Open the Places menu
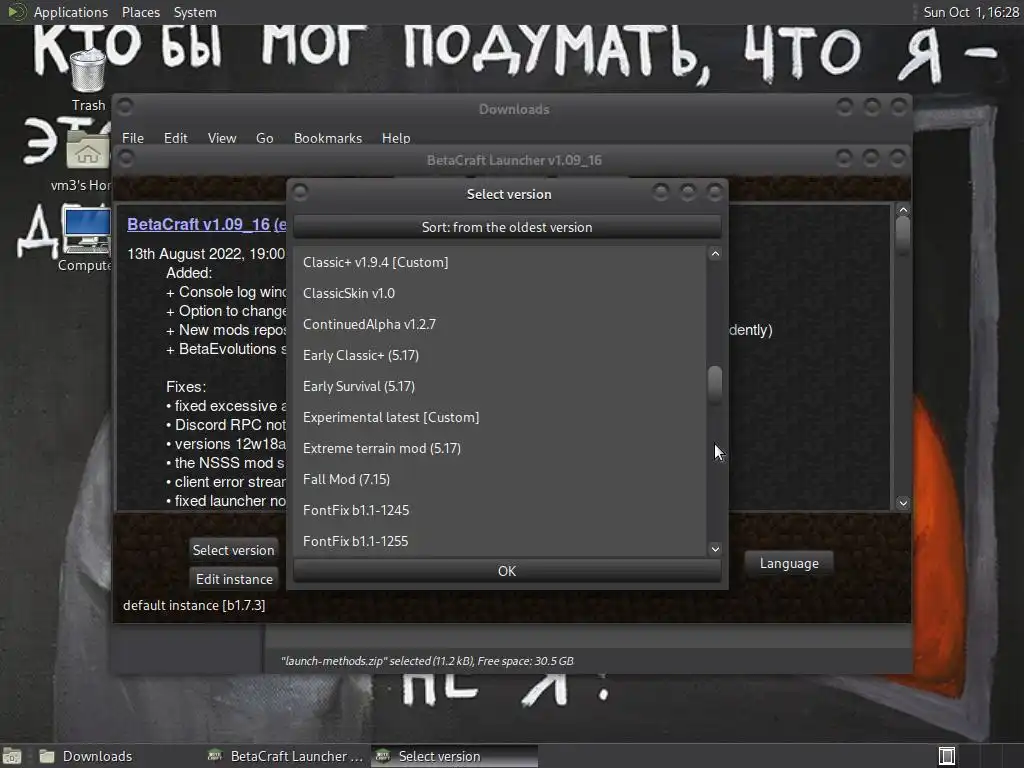Viewport: 1024px width, 768px height. tap(140, 12)
